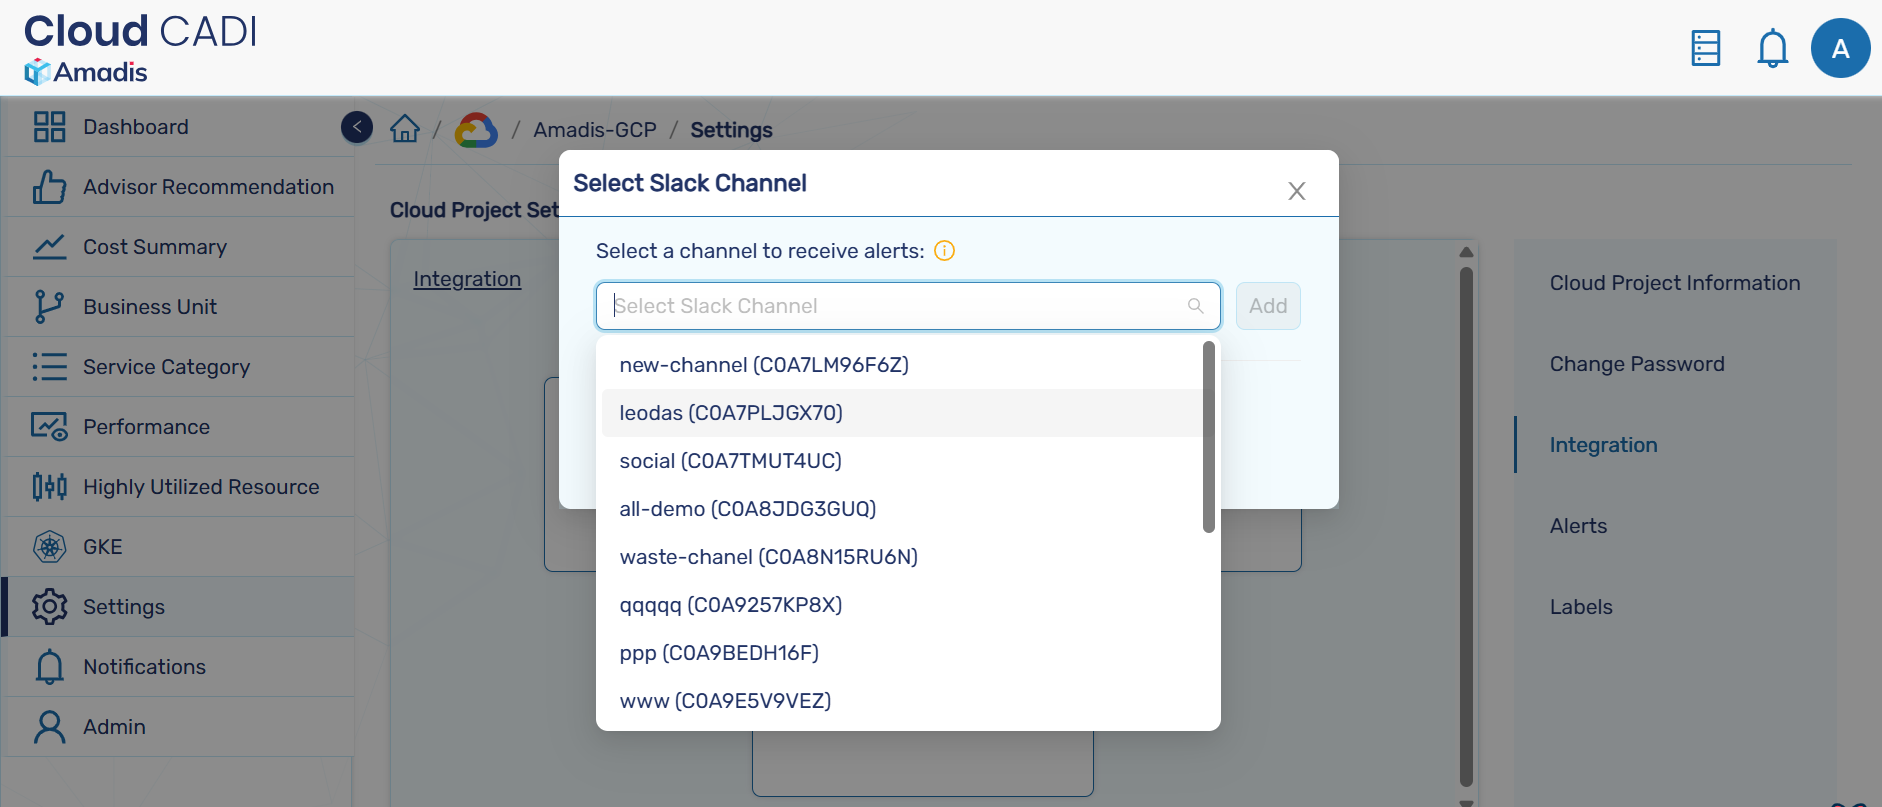Image resolution: width=1882 pixels, height=807 pixels.
Task: Collapse the sidebar with the arrow button
Action: click(357, 127)
